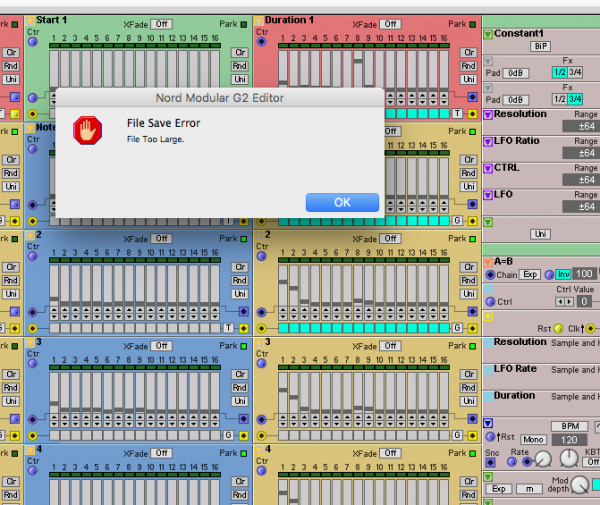This screenshot has width=600, height=505.
Task: Click the Clk yellow connector
Action: pyautogui.click(x=590, y=328)
